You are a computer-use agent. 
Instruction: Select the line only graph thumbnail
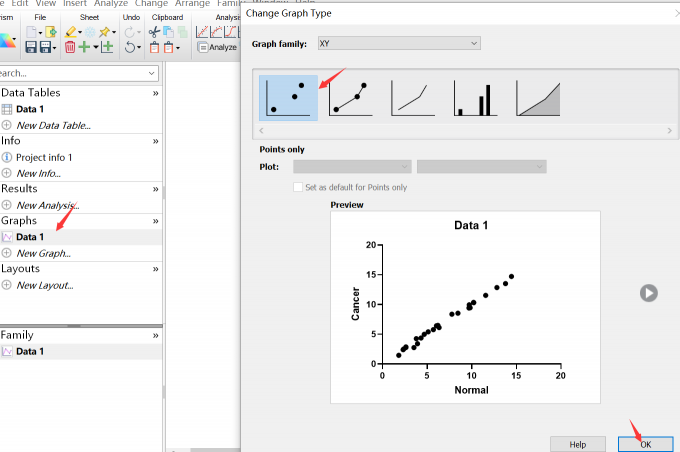[x=413, y=98]
